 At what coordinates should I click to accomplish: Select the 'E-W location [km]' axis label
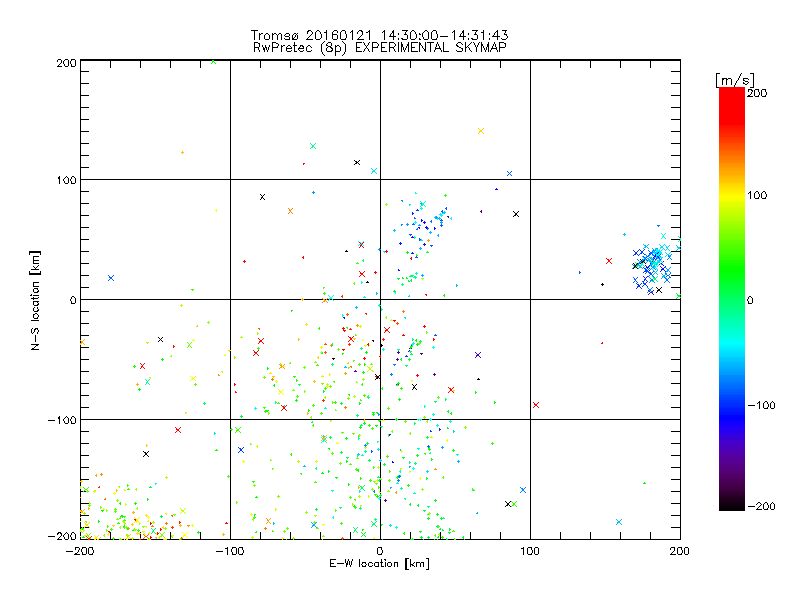pos(379,563)
